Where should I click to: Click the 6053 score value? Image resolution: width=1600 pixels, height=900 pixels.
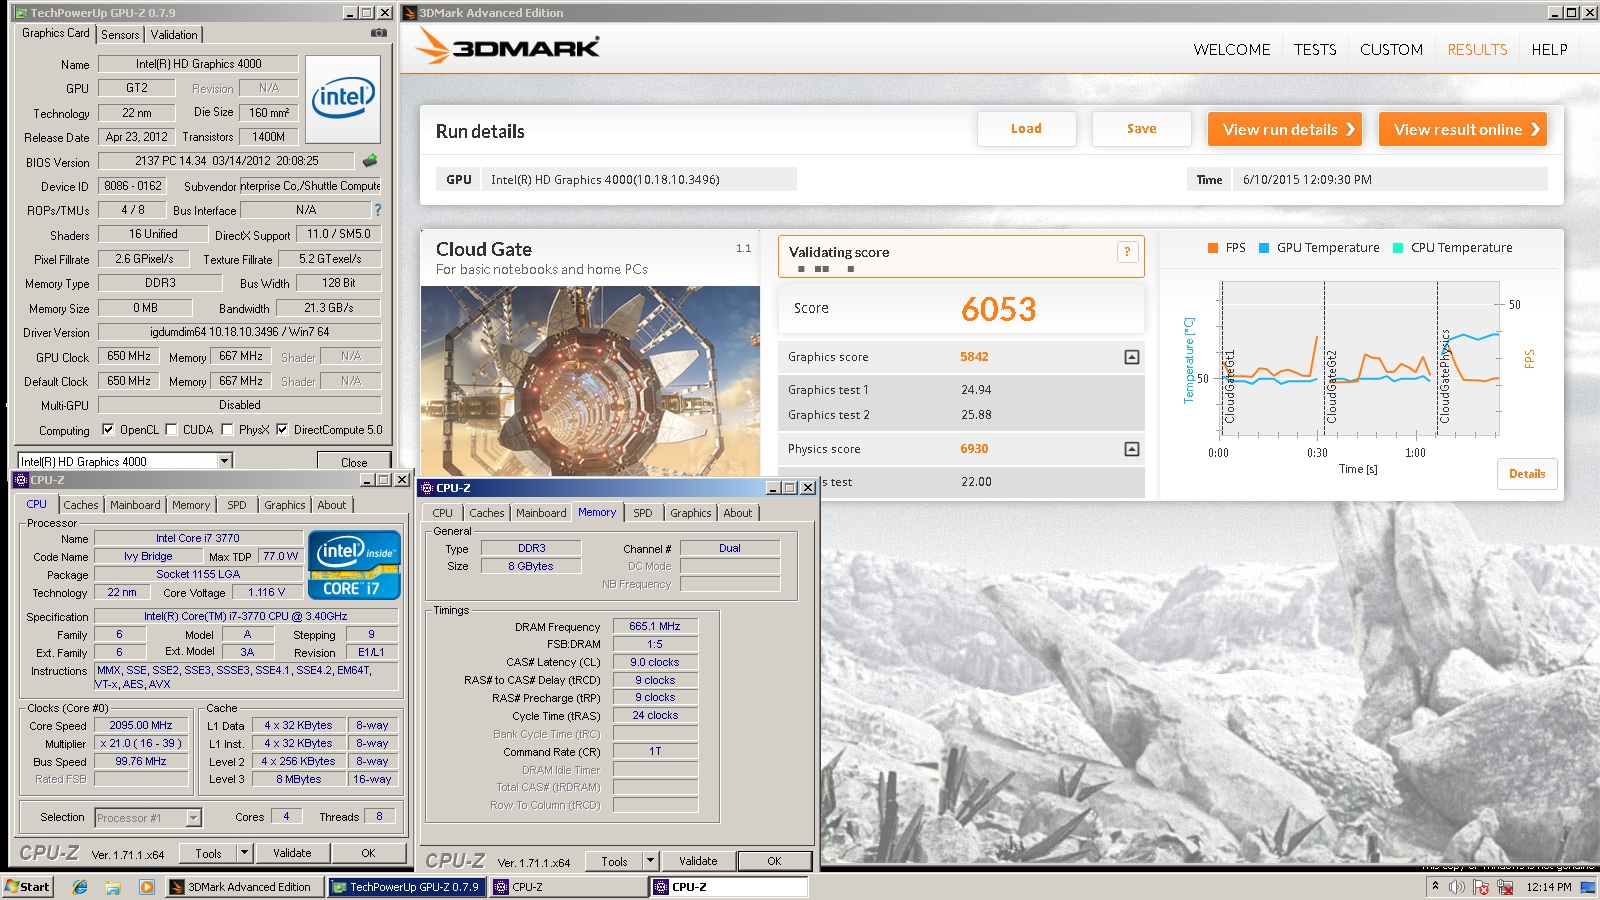point(998,309)
